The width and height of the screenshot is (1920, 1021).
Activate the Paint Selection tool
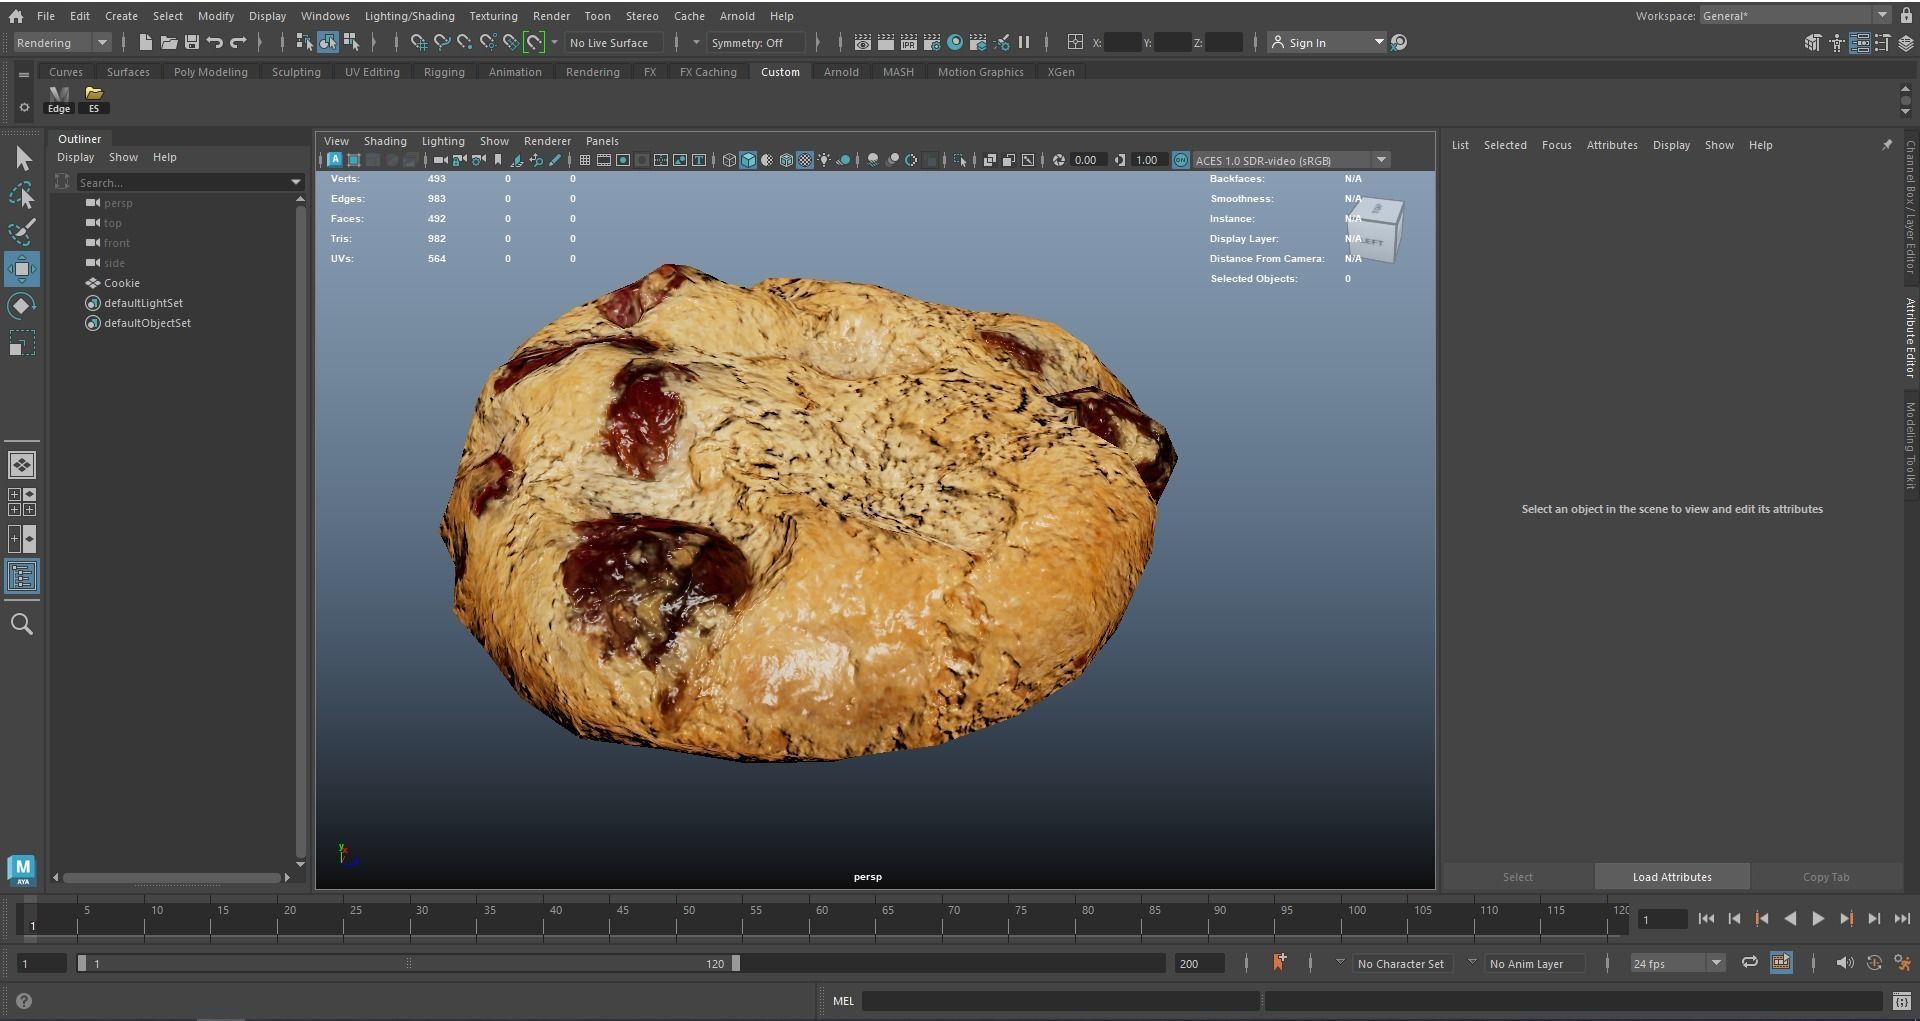coord(22,232)
